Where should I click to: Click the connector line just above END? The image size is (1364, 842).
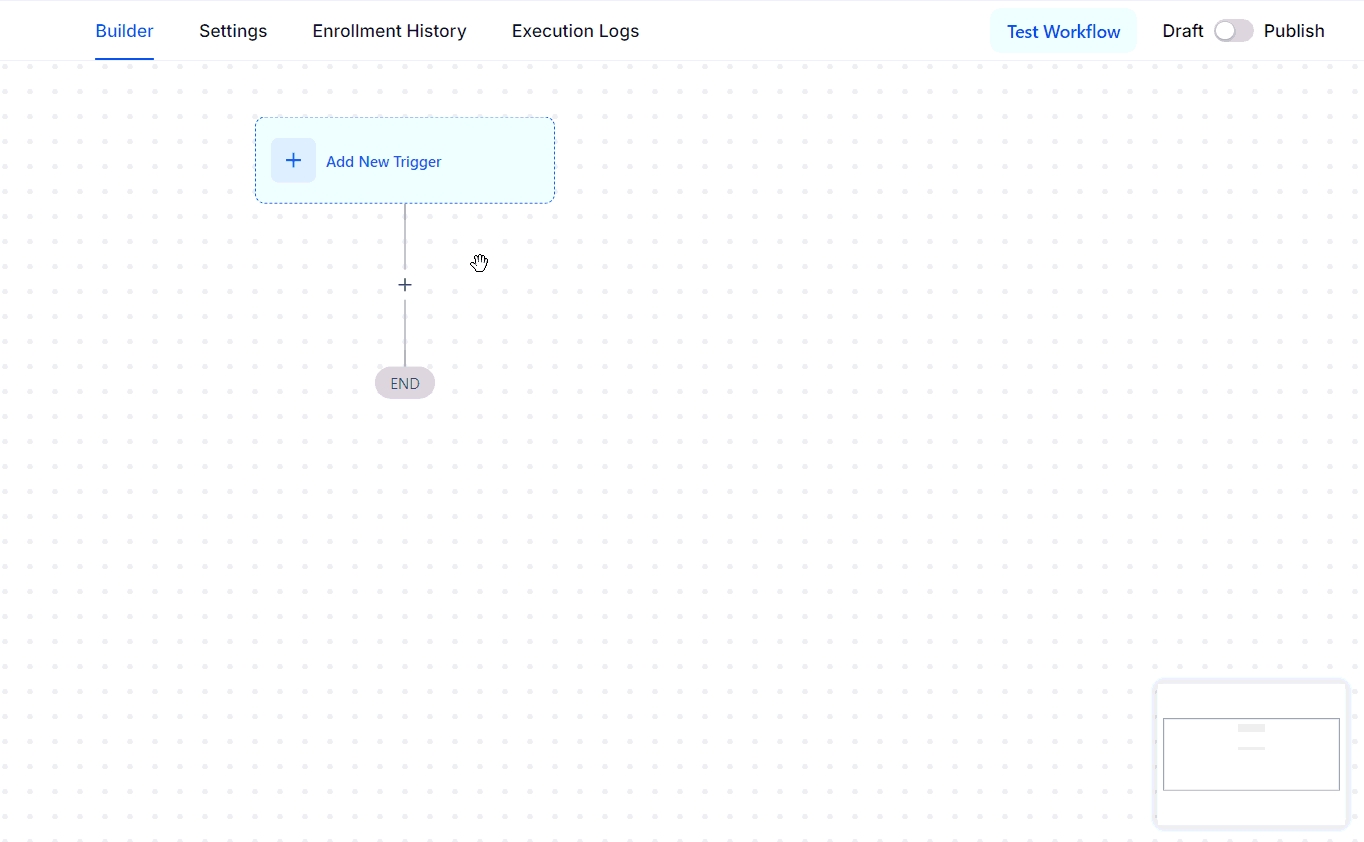pos(405,340)
